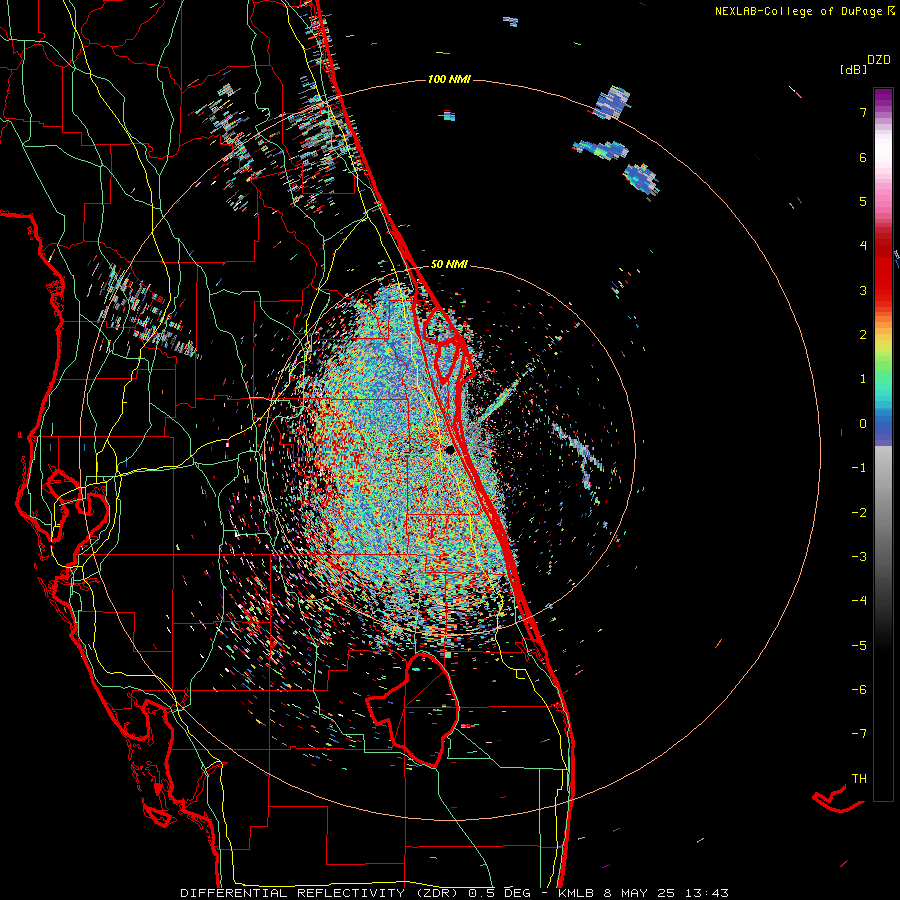Click the "TH" threshold label on the scale
The width and height of the screenshot is (900, 900).
pyautogui.click(x=859, y=778)
